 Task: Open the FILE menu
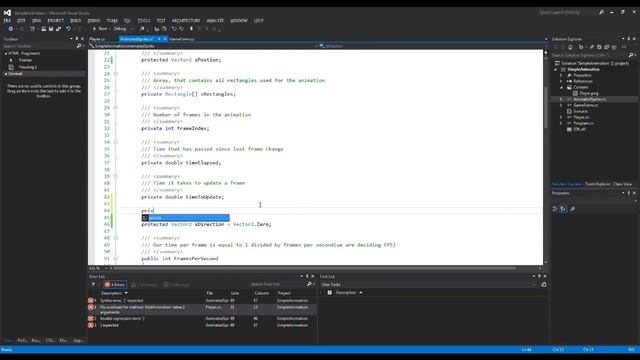click(x=7, y=20)
